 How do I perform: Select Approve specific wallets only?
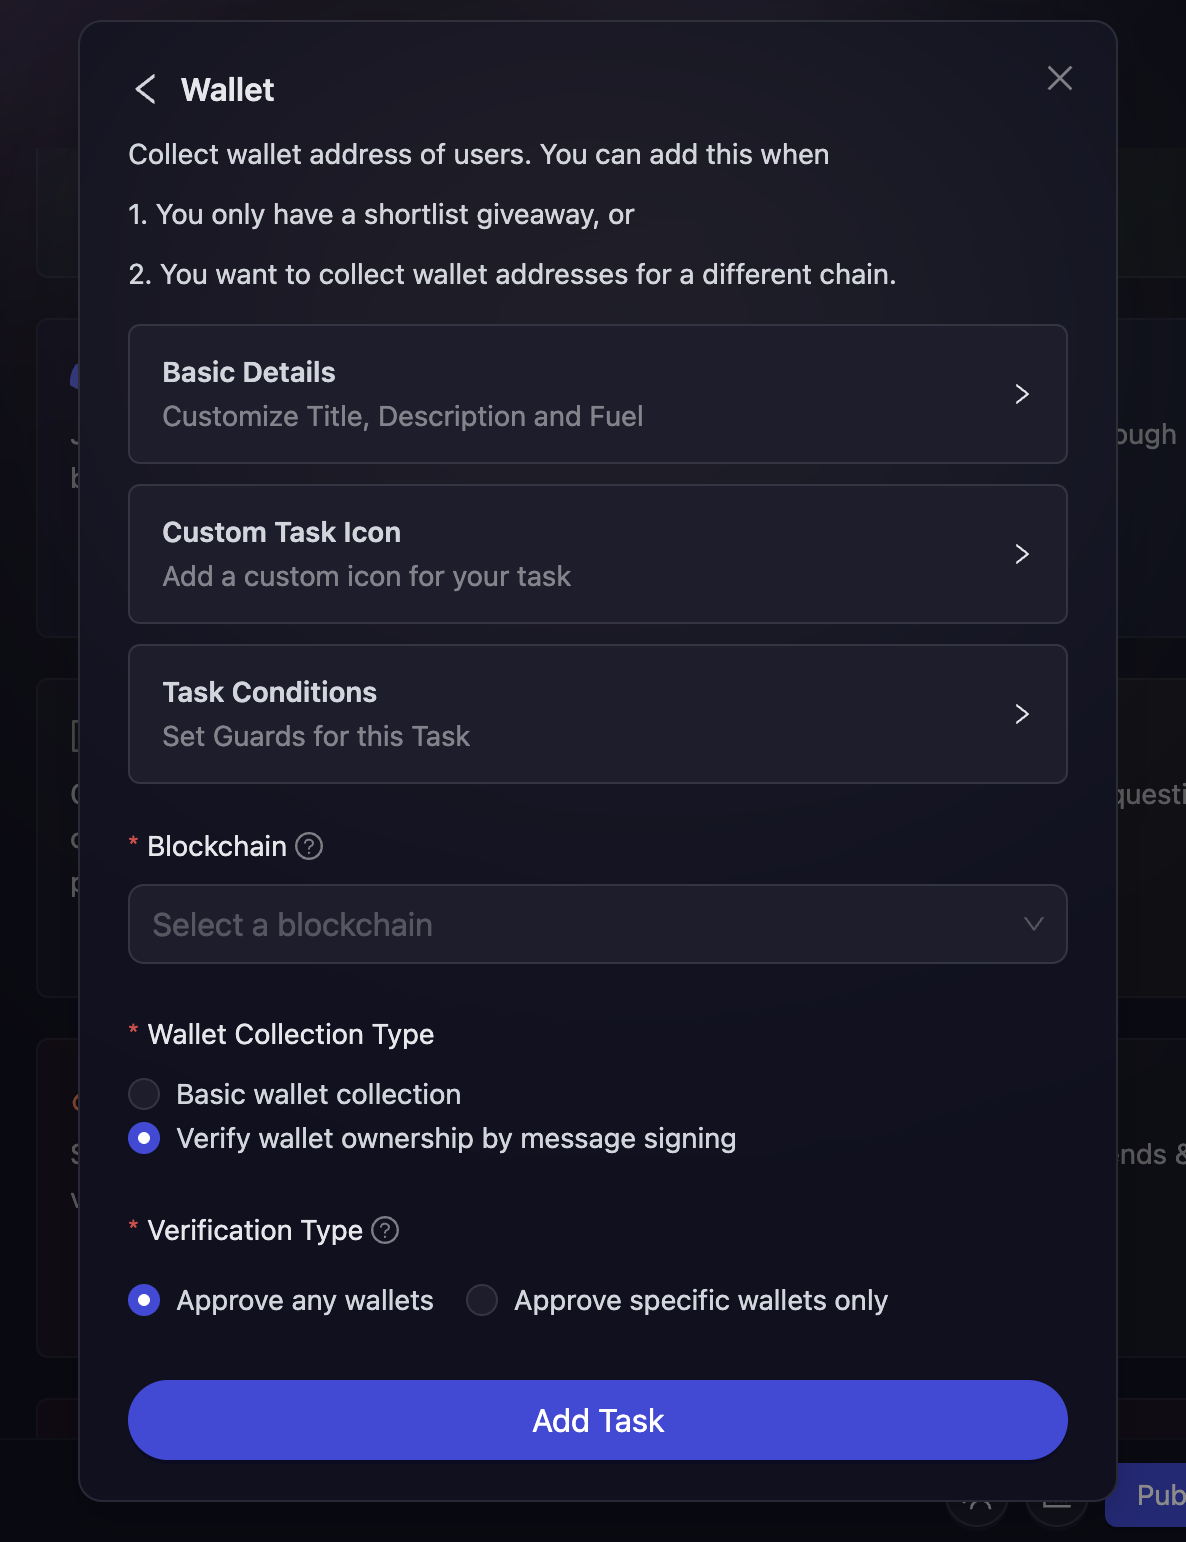(x=481, y=1300)
